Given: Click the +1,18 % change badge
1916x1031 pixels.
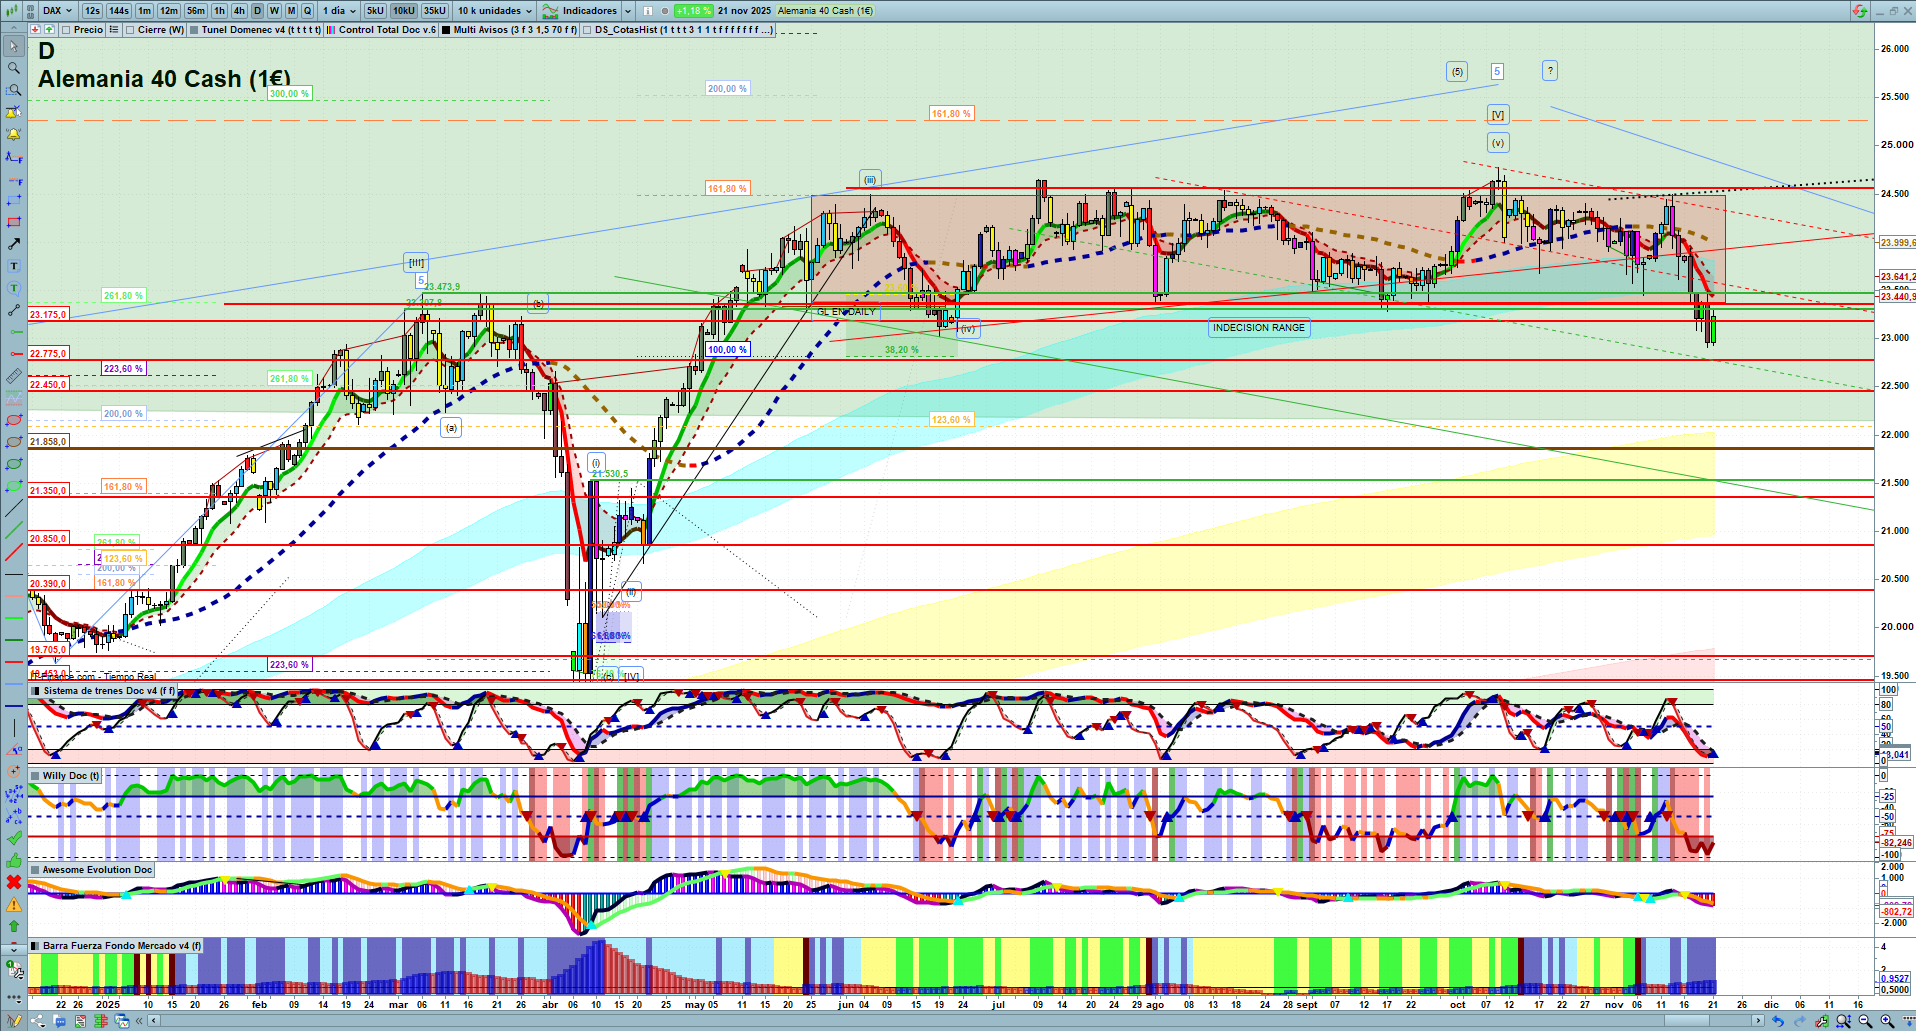Looking at the screenshot, I should click(693, 11).
